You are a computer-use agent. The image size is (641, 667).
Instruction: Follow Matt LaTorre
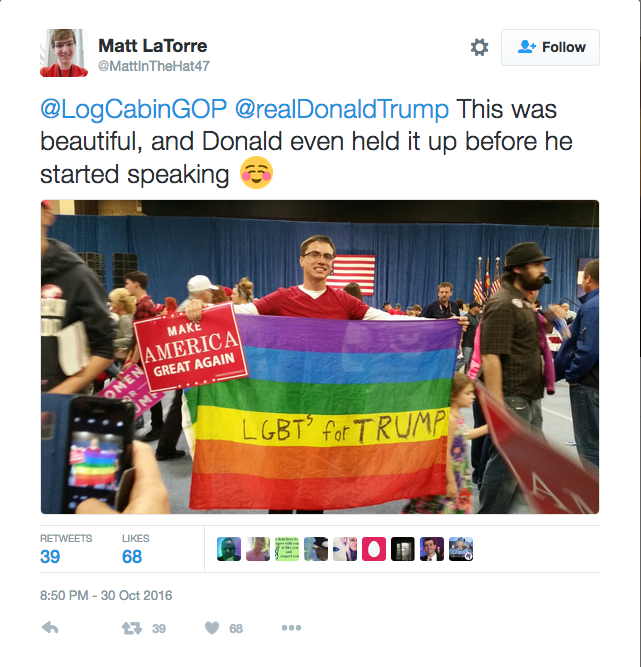[550, 47]
